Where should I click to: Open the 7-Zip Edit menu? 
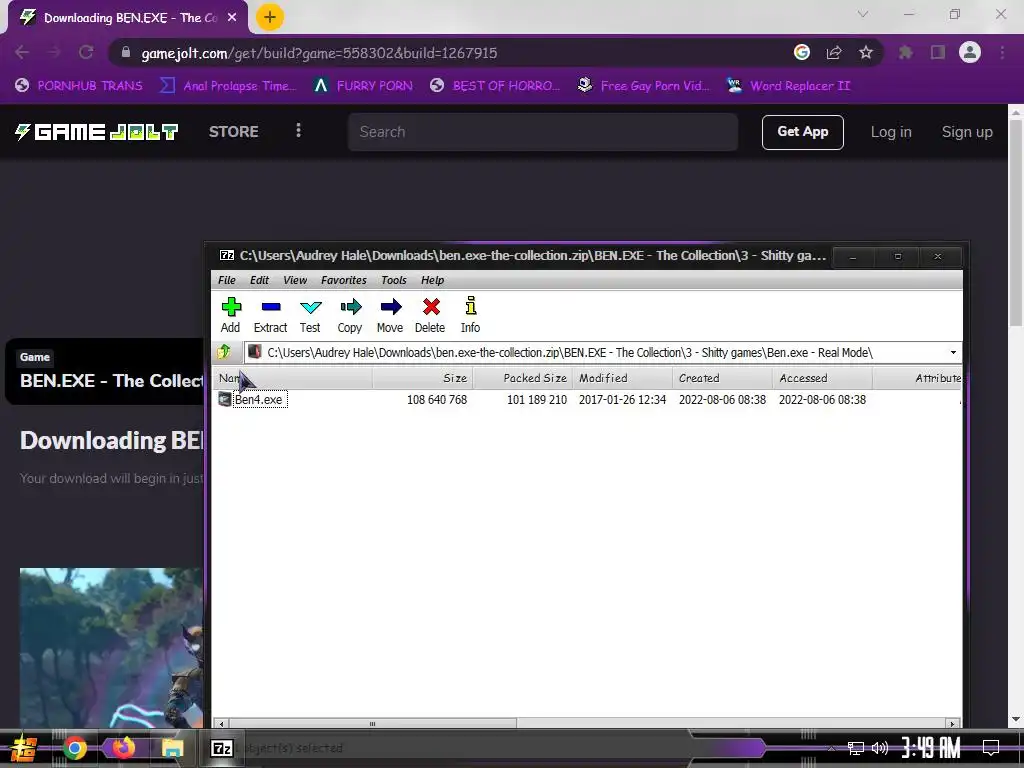(259, 280)
